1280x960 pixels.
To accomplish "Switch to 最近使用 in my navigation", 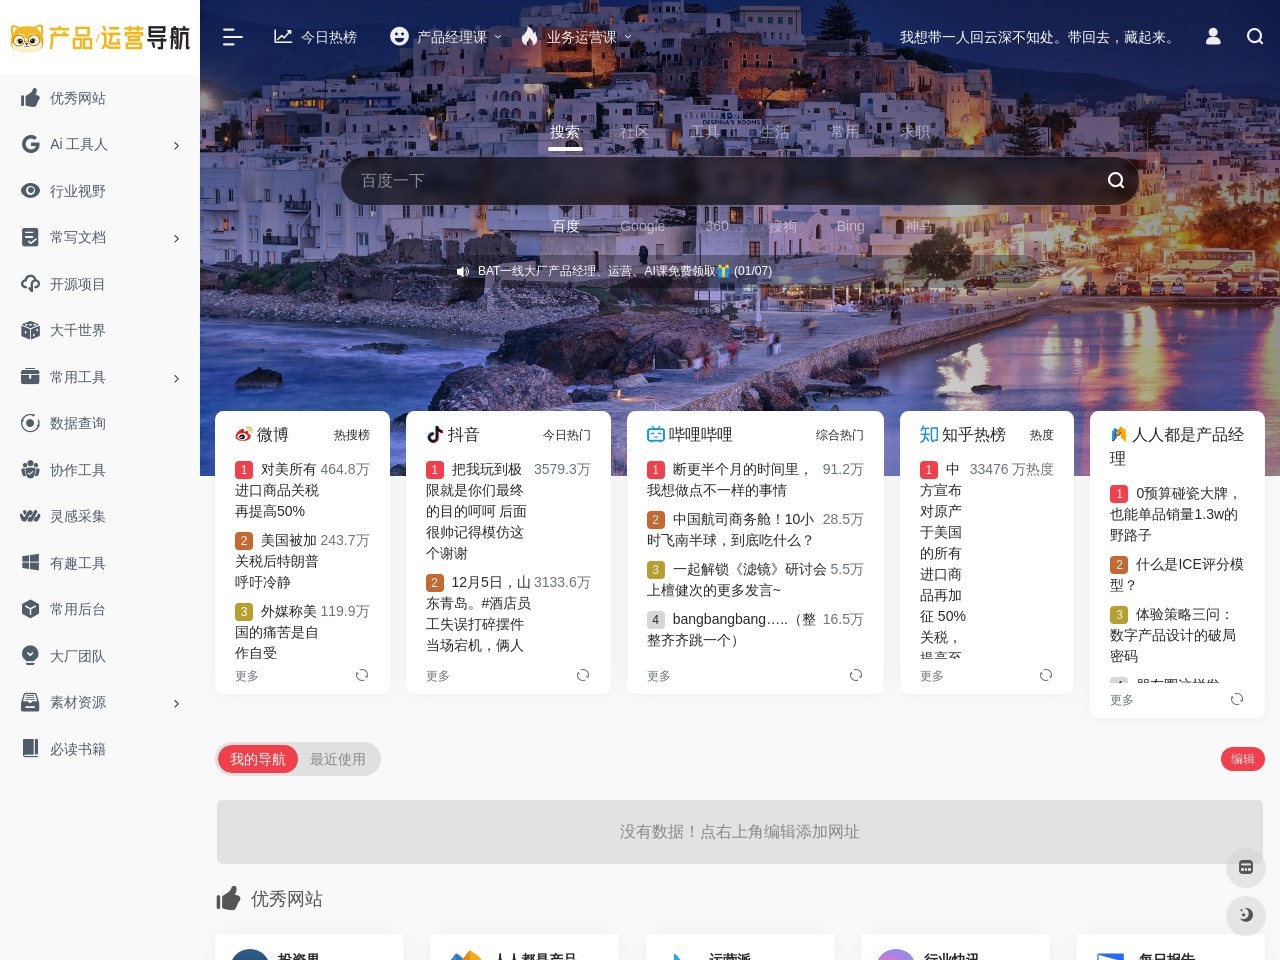I will (x=338, y=759).
